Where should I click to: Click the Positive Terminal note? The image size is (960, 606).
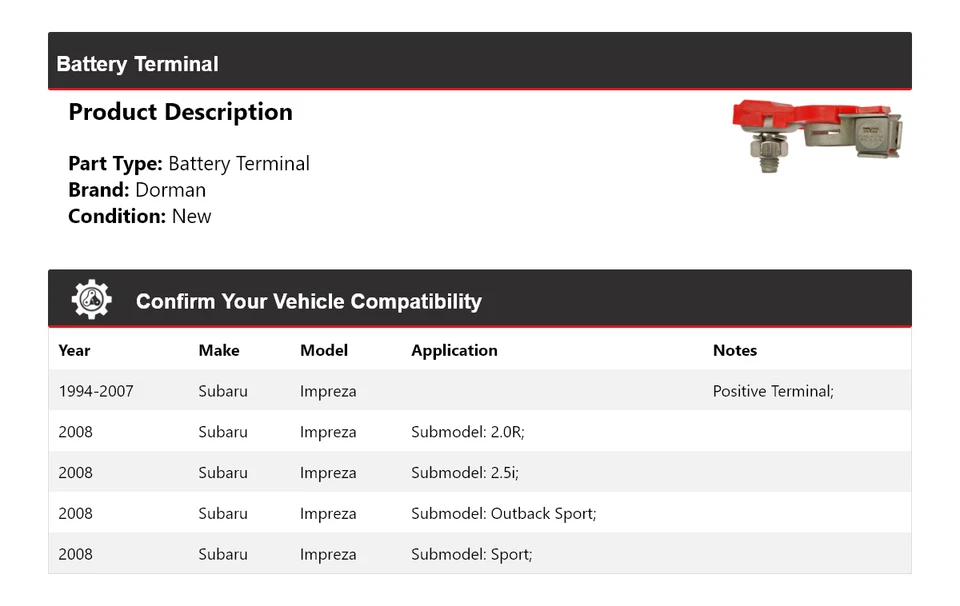773,391
